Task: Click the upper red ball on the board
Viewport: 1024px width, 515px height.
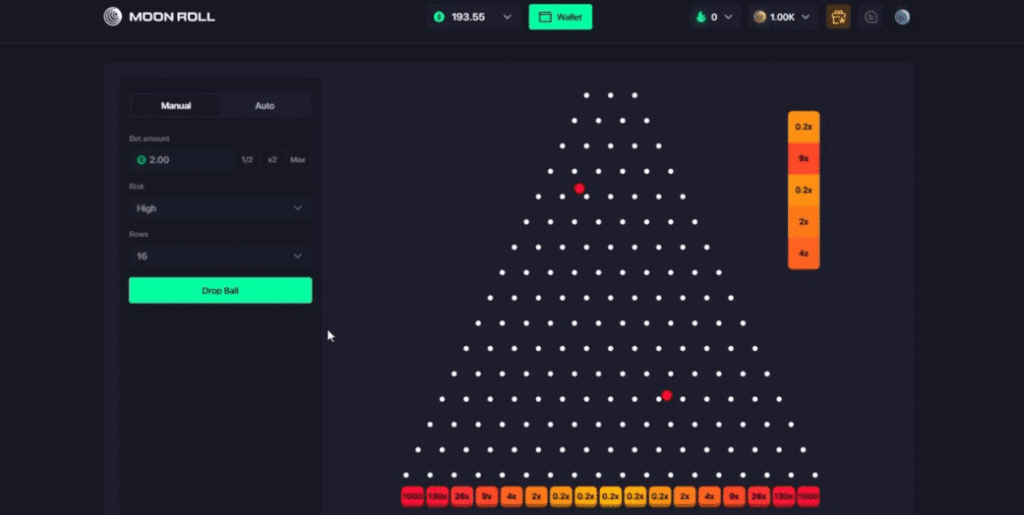Action: click(579, 188)
